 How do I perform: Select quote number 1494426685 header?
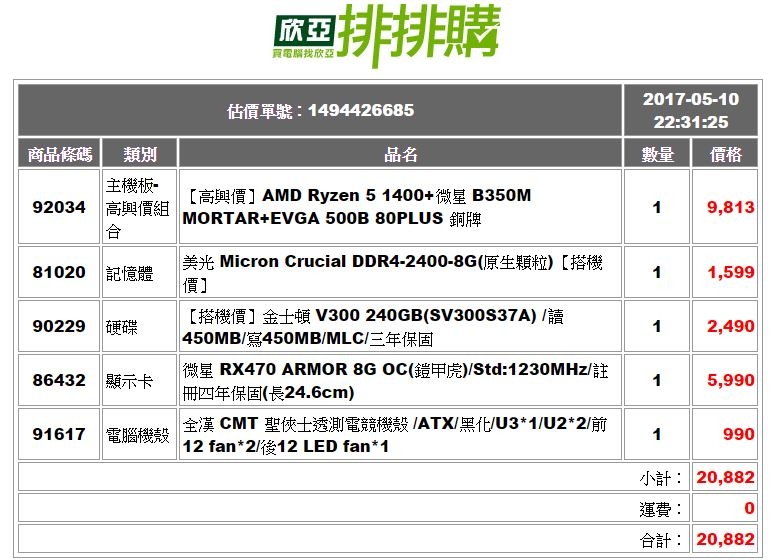(321, 110)
